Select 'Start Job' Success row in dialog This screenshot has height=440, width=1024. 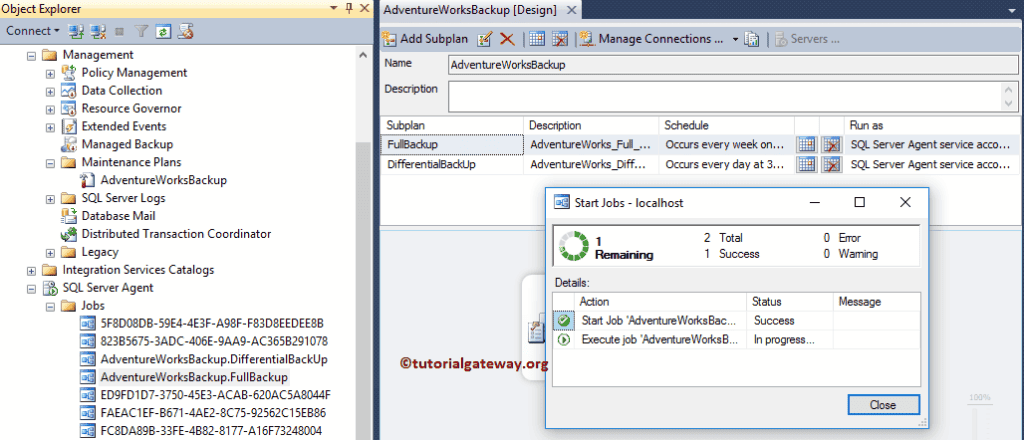(x=737, y=321)
